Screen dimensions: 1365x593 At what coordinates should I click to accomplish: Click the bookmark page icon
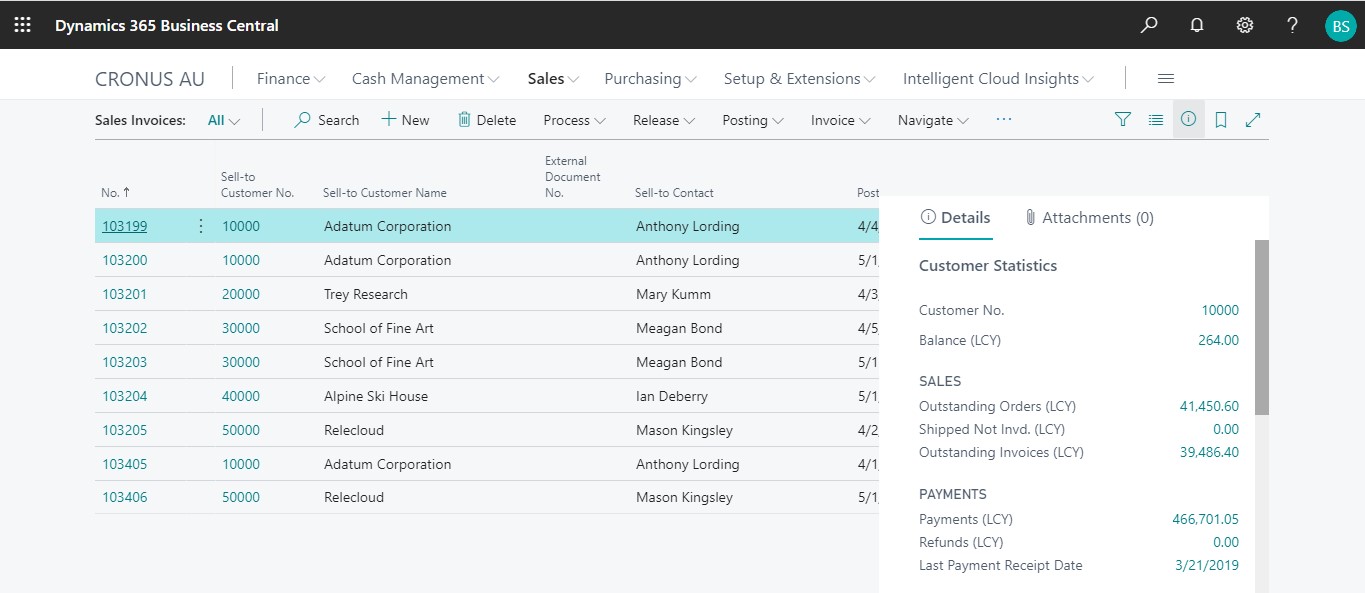pyautogui.click(x=1221, y=120)
